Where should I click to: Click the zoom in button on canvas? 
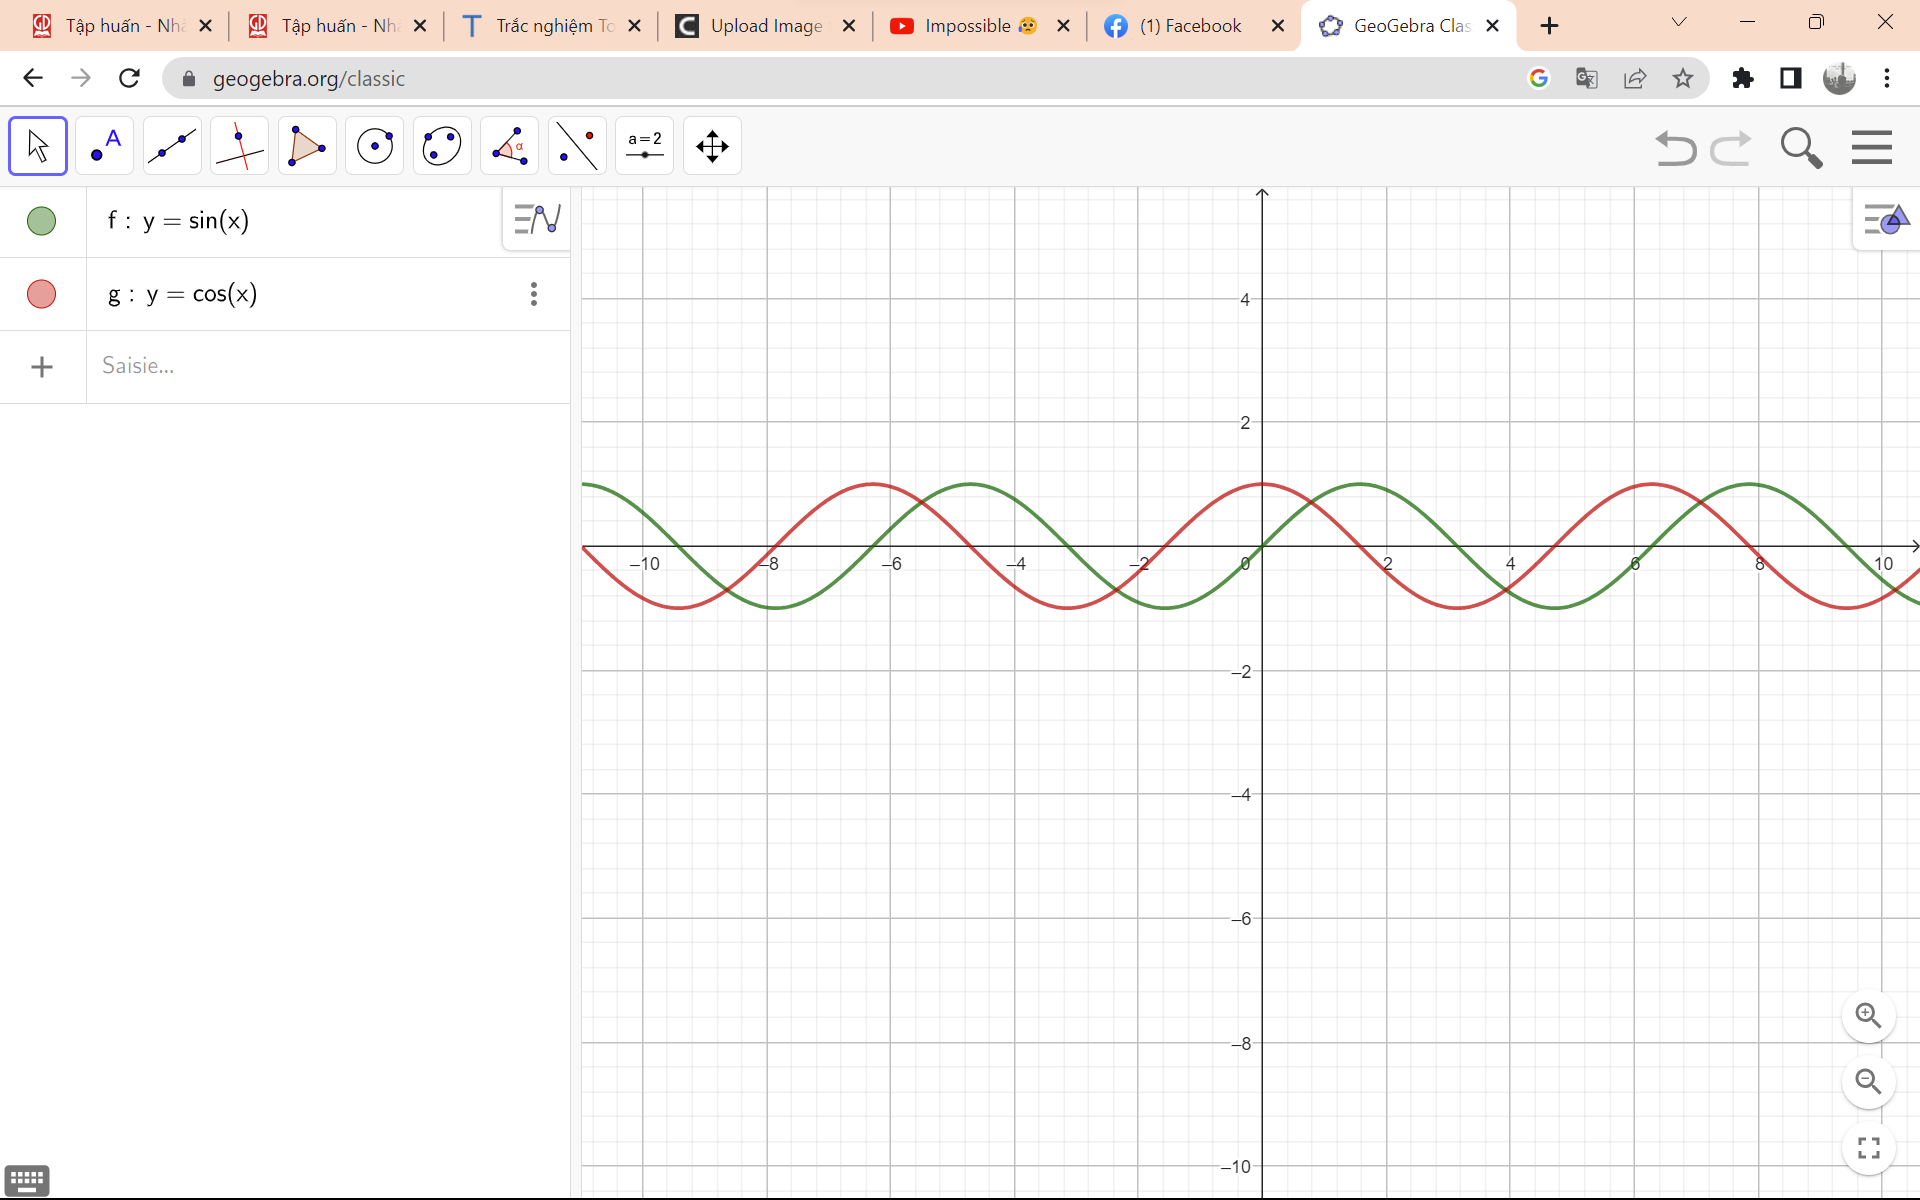1867,1015
